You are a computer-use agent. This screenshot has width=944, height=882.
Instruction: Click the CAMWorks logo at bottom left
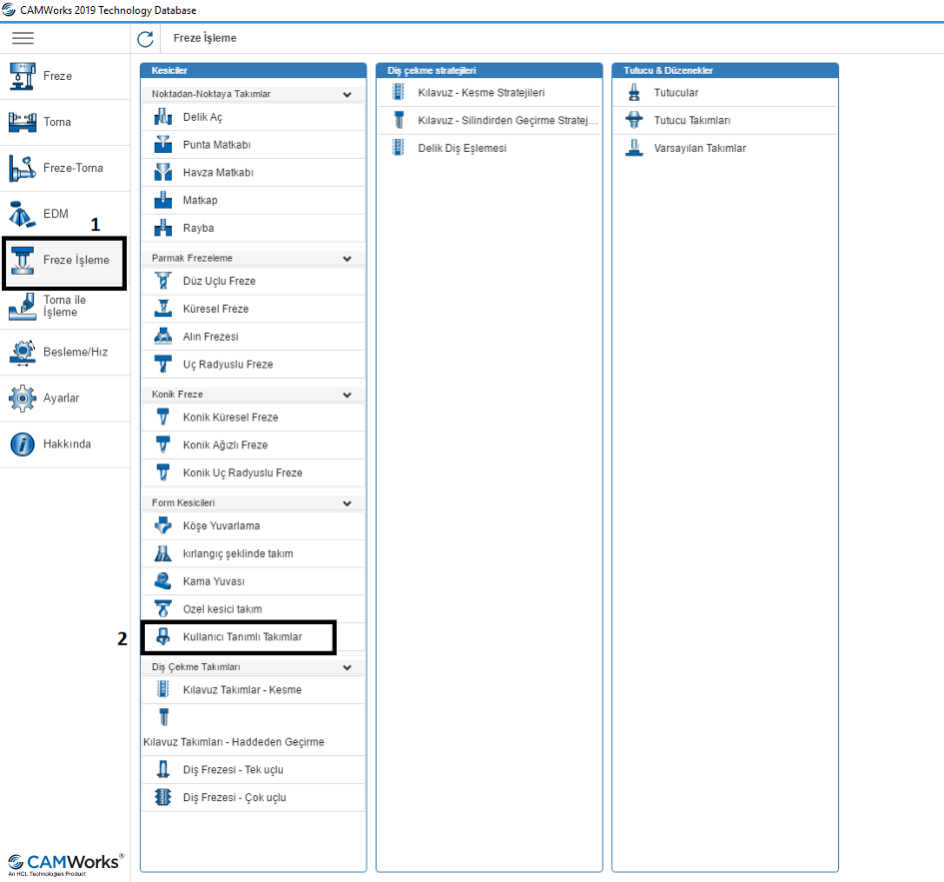(66, 863)
